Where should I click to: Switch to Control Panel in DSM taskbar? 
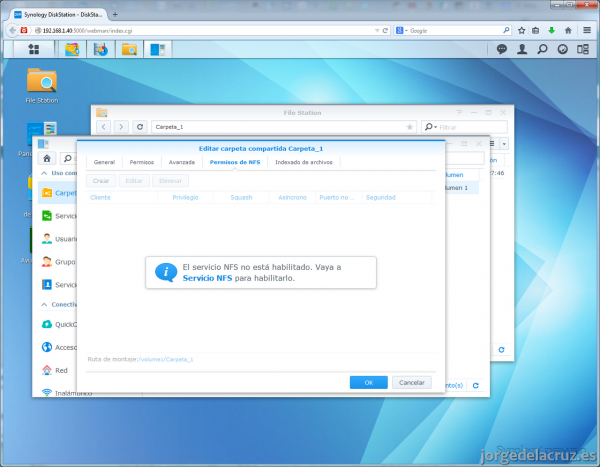point(158,49)
